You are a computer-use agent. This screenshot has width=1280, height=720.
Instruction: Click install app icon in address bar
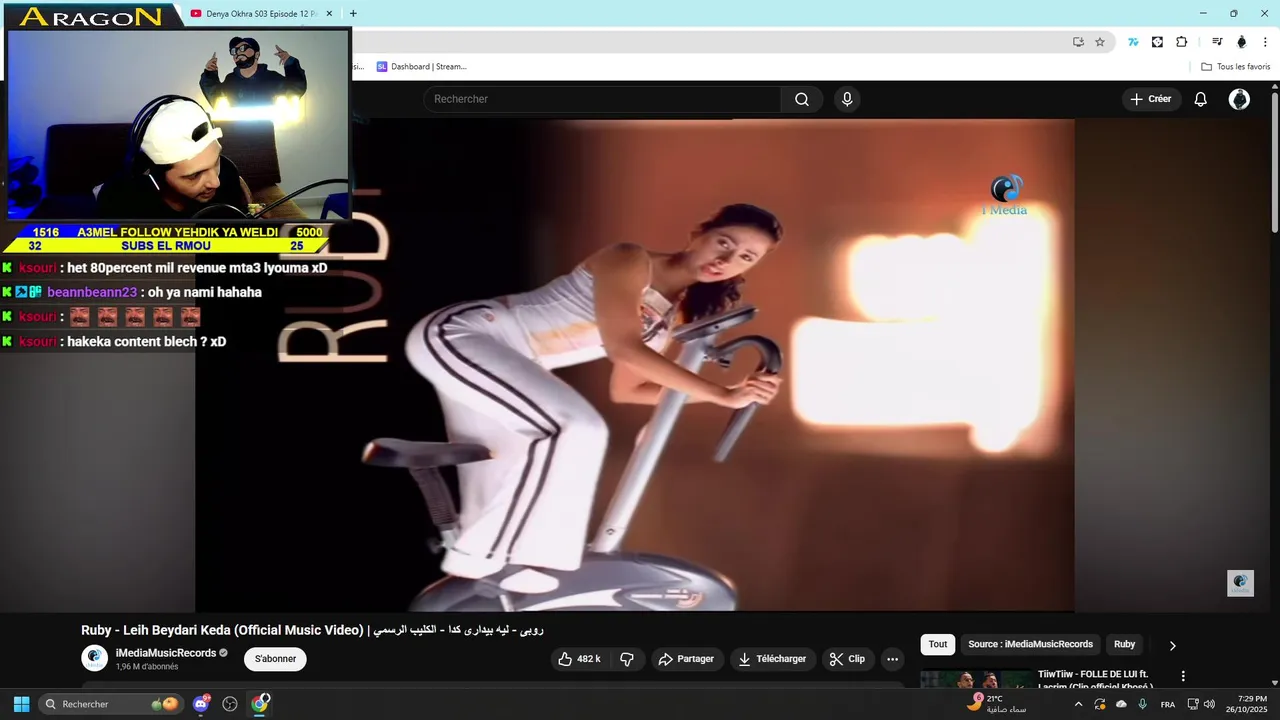point(1078,42)
